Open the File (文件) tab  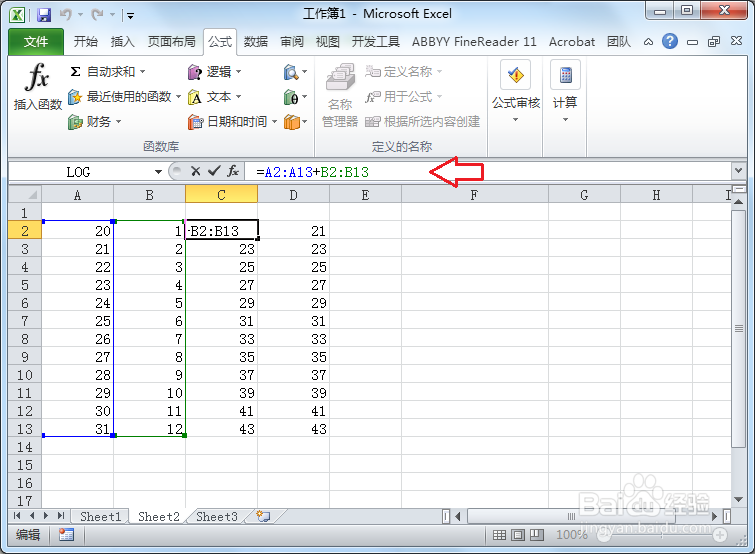click(36, 42)
